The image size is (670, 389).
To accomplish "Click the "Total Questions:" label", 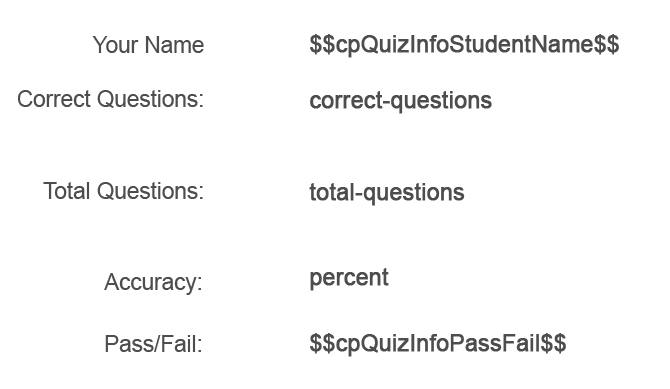I will (123, 191).
